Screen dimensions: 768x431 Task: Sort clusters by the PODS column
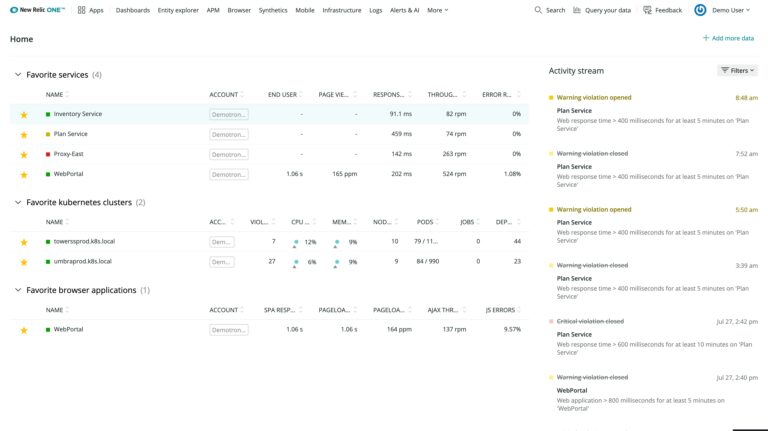pyautogui.click(x=428, y=222)
